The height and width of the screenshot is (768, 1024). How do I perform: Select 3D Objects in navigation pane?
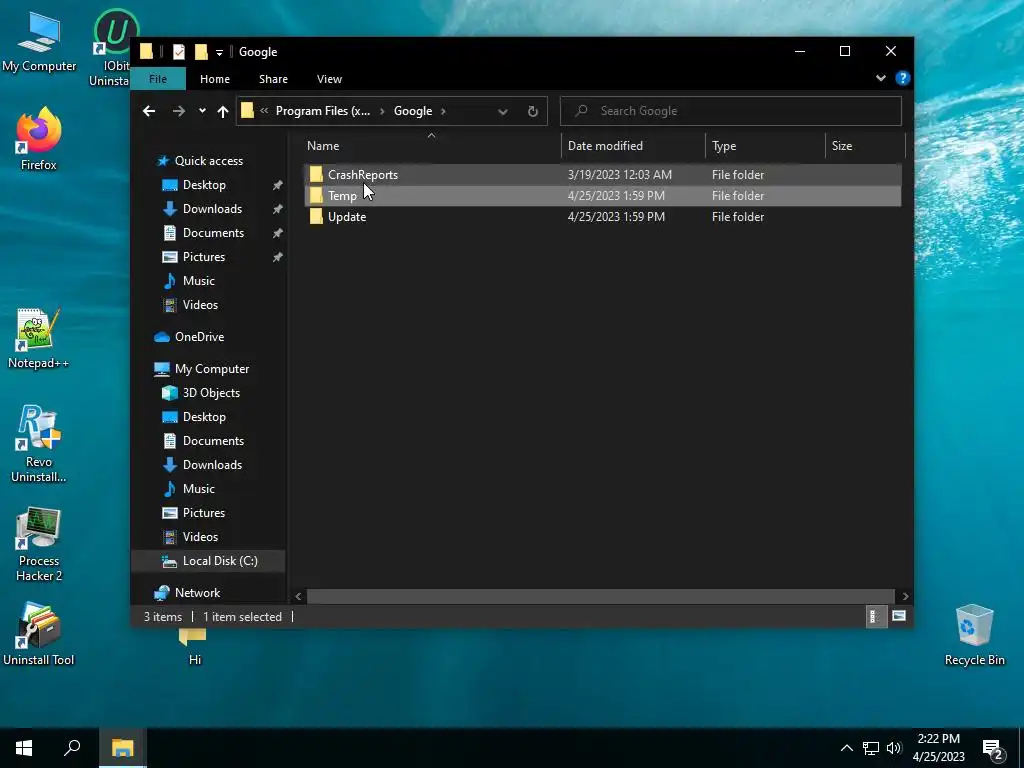(x=211, y=393)
